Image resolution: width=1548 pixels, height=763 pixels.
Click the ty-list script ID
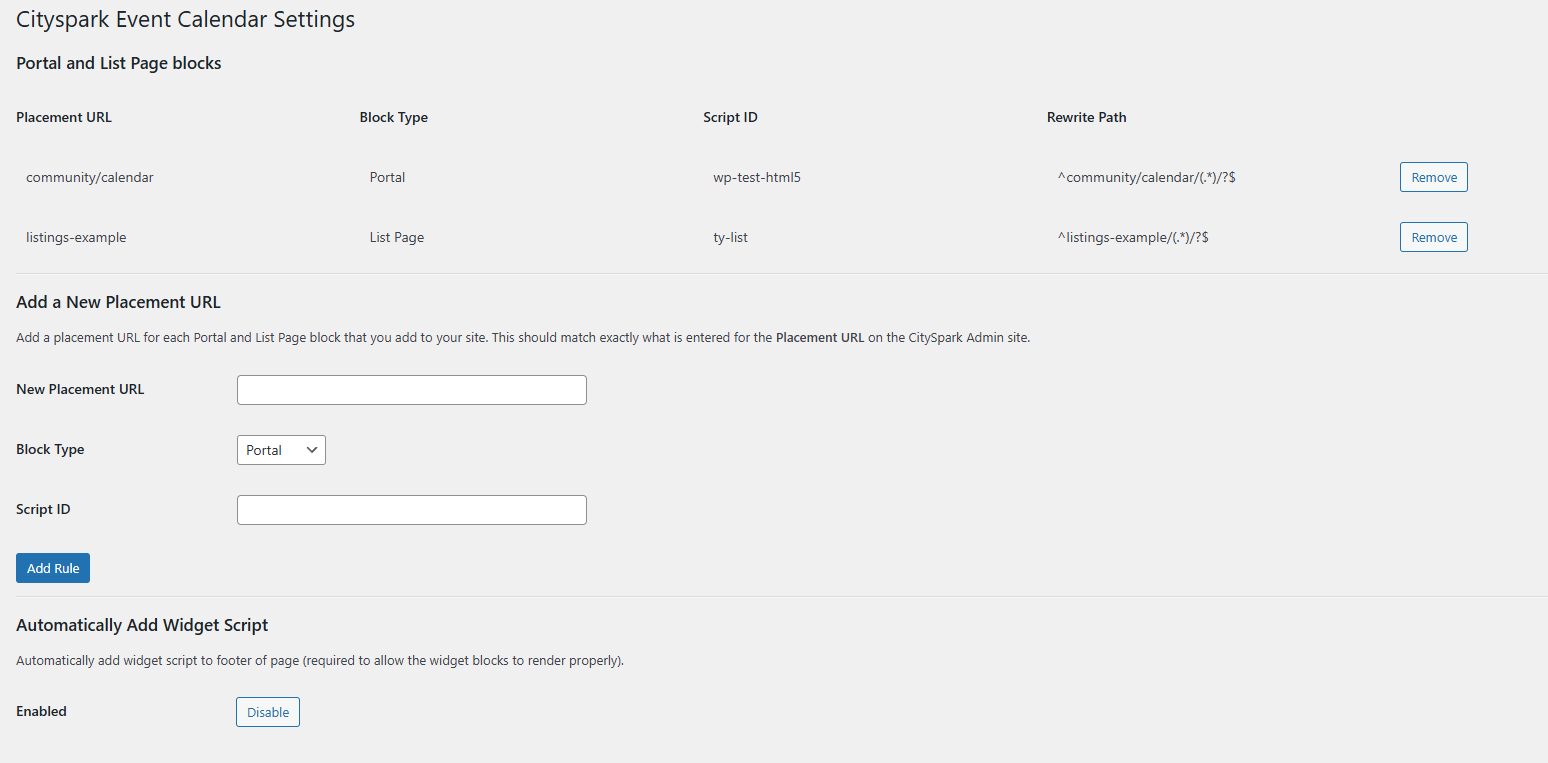click(731, 237)
